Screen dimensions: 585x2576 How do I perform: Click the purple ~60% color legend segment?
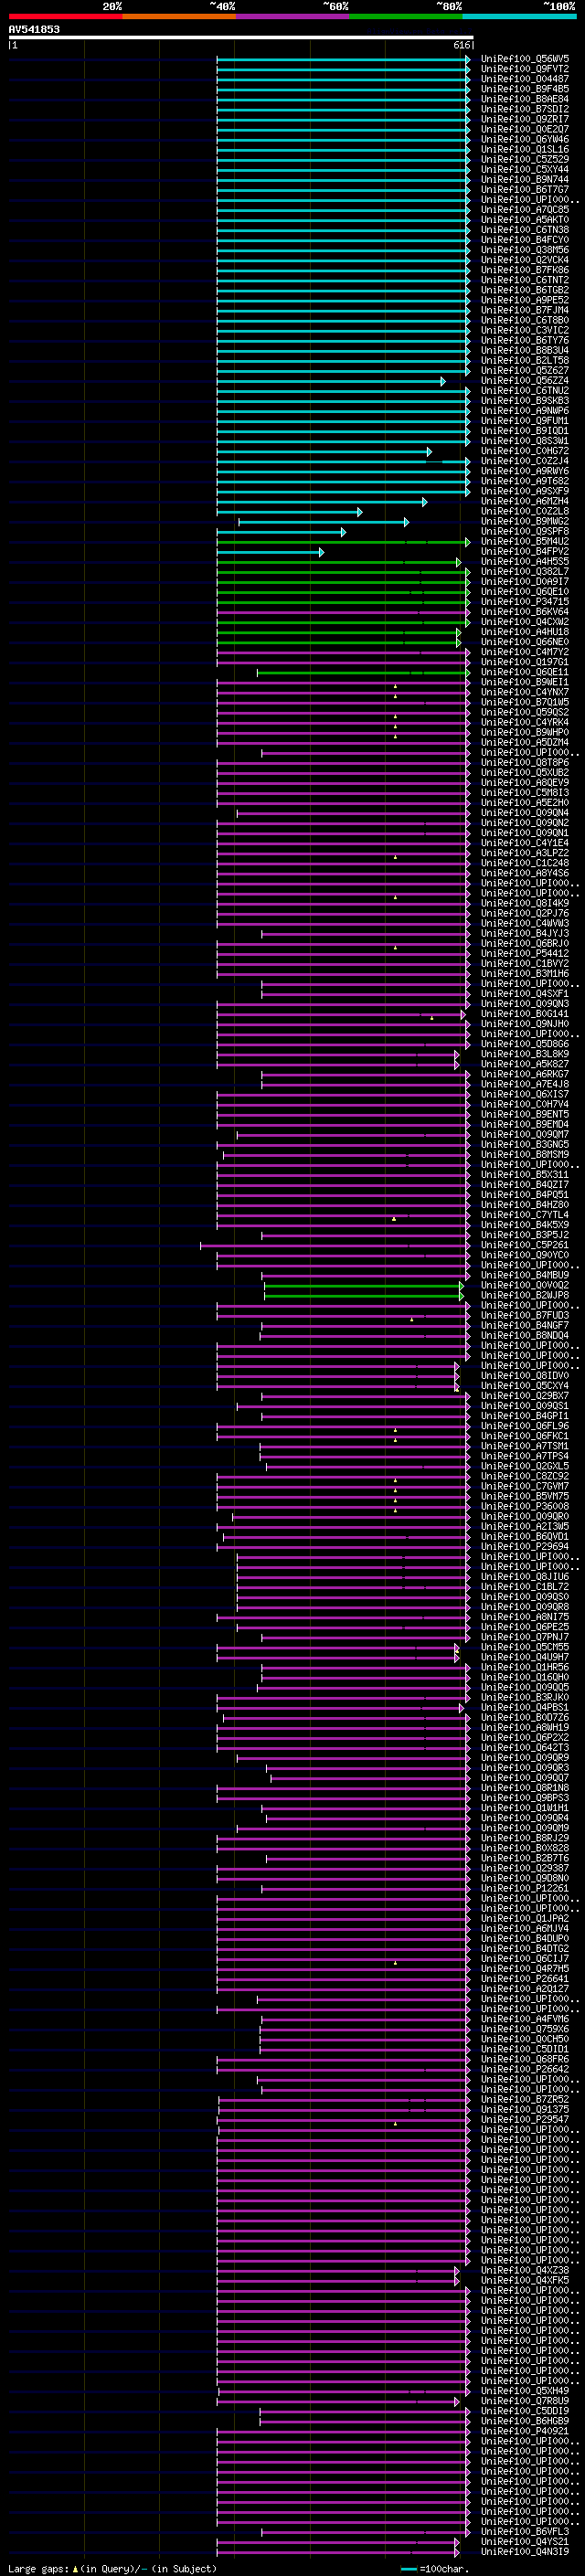click(292, 16)
